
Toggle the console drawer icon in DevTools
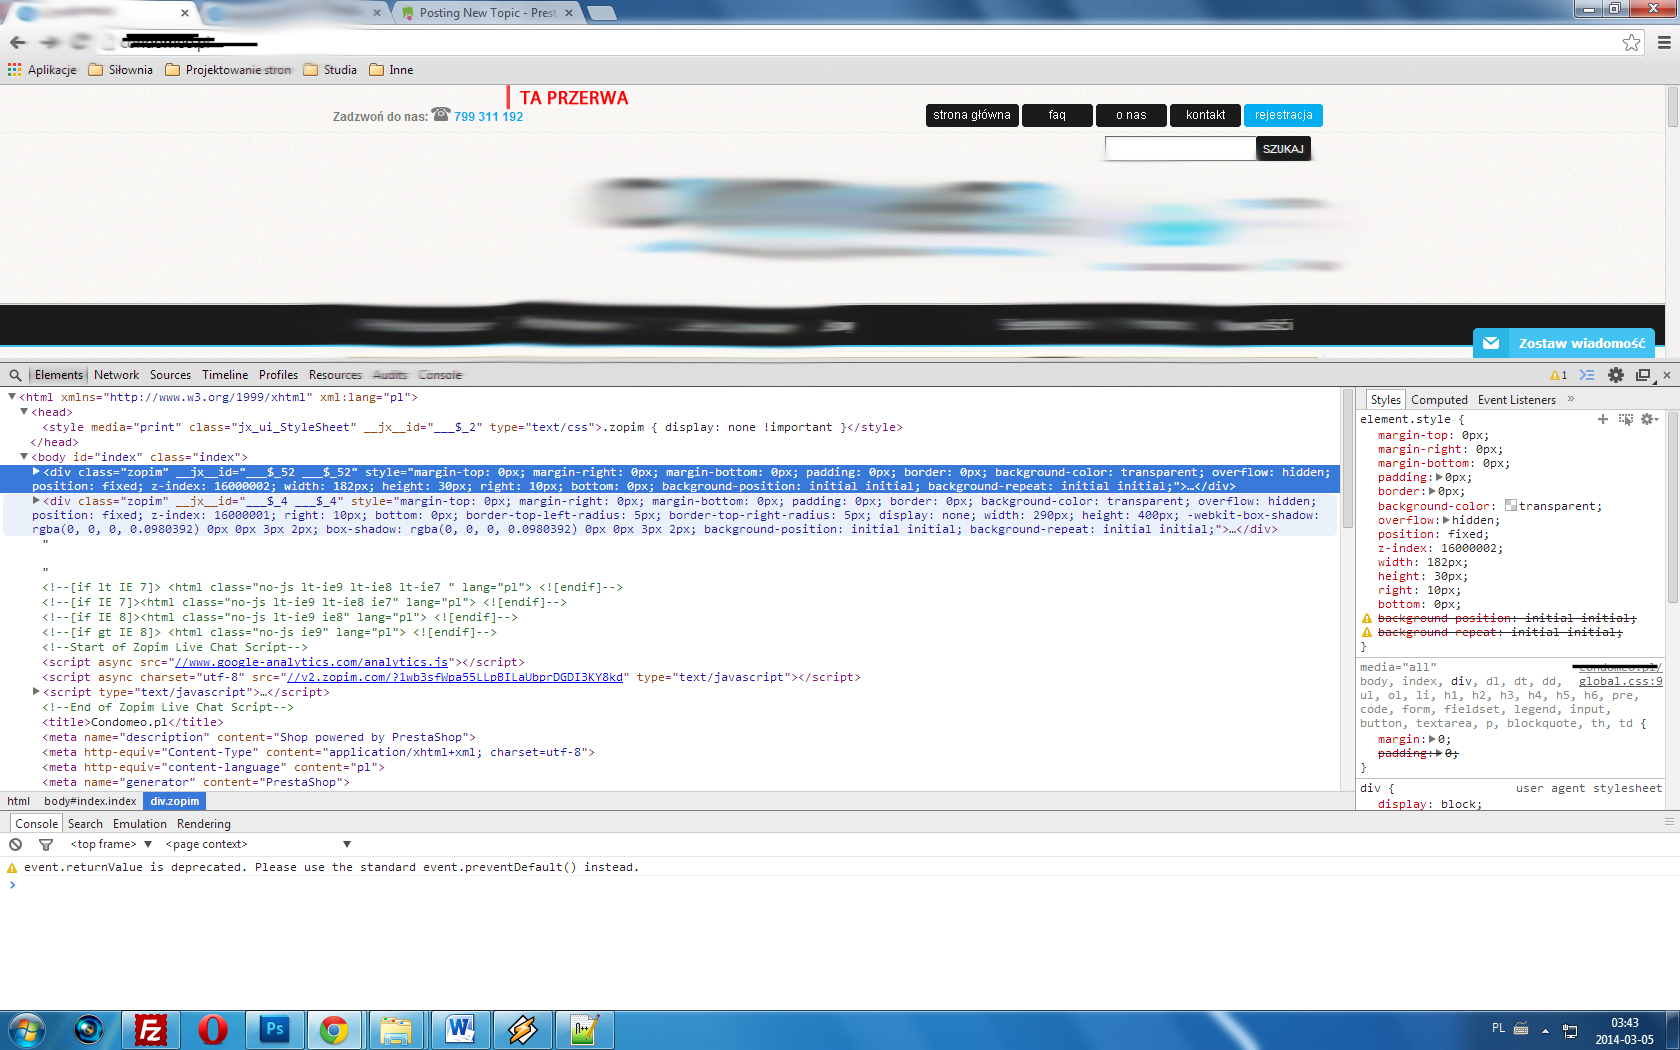point(1587,375)
